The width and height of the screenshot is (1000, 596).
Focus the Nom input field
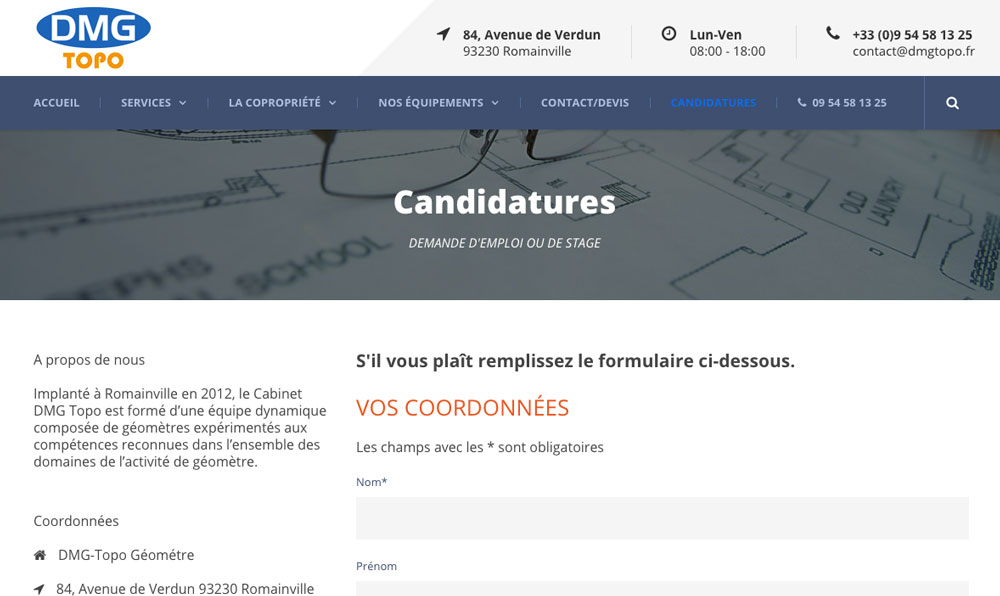662,518
